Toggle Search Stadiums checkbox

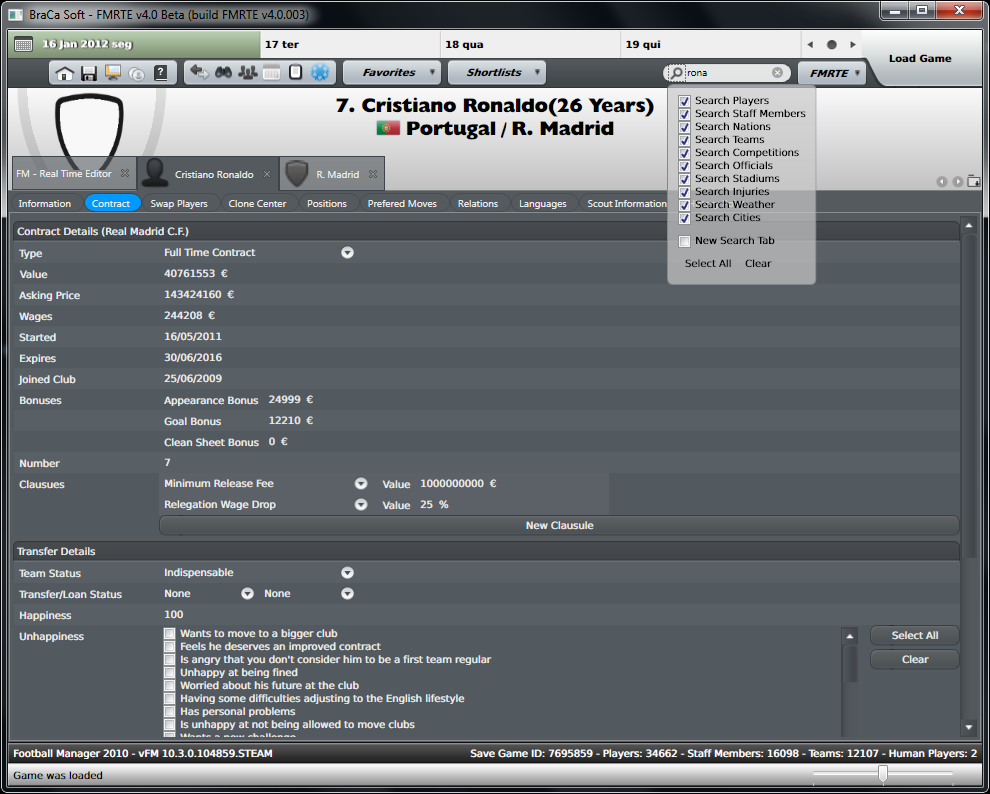pyautogui.click(x=684, y=179)
